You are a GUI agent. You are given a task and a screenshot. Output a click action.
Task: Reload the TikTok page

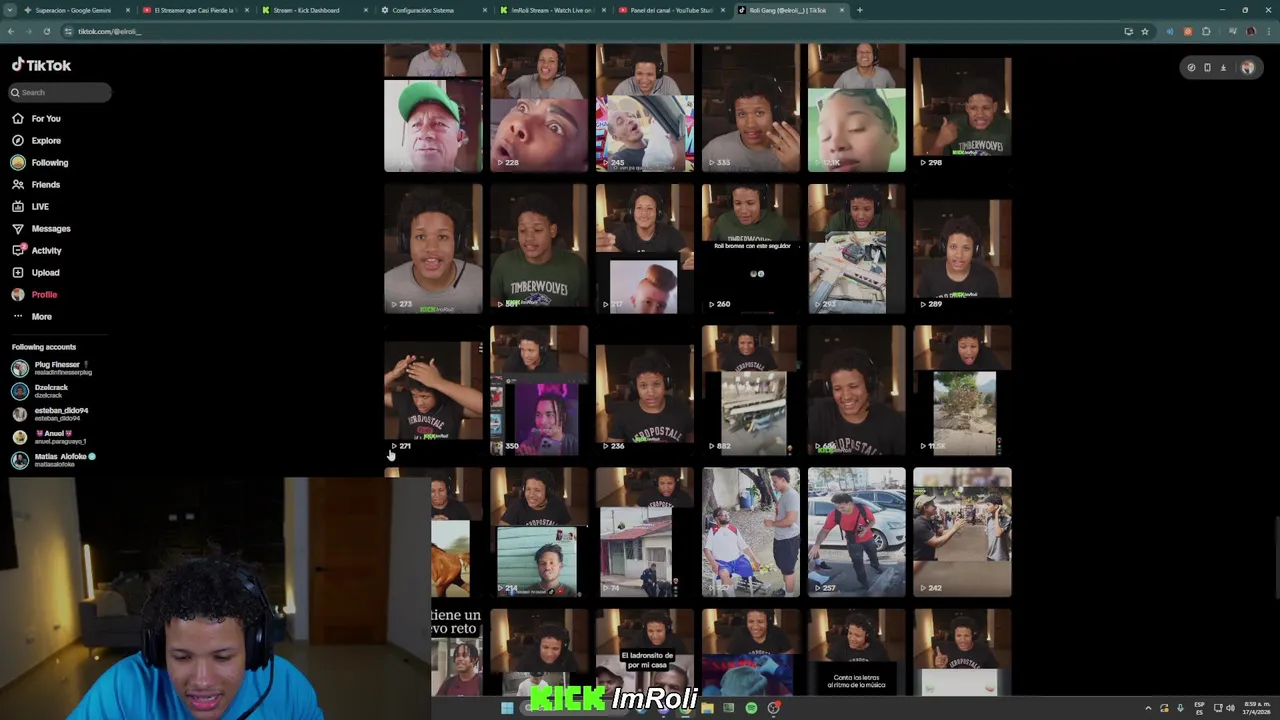46,31
